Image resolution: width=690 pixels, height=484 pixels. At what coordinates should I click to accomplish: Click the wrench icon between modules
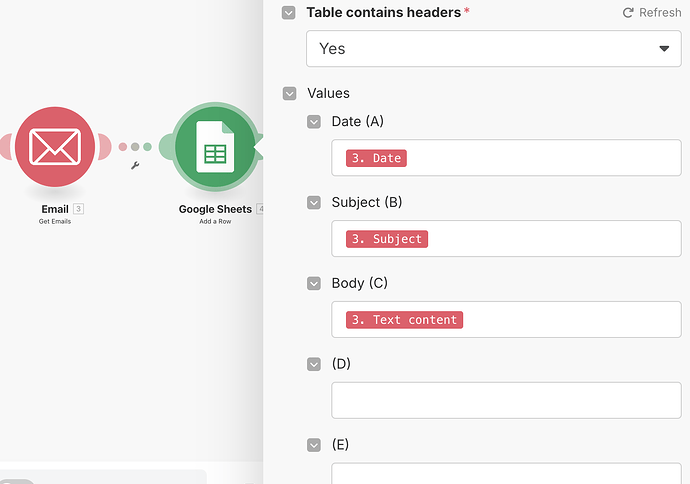tap(135, 165)
